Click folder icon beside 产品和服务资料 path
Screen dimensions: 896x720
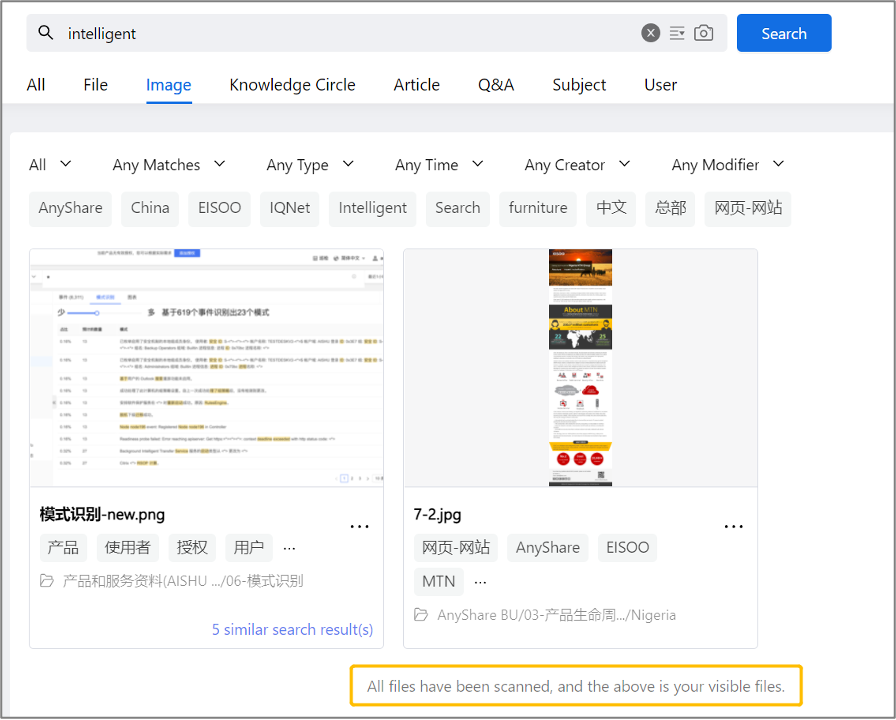pos(47,581)
